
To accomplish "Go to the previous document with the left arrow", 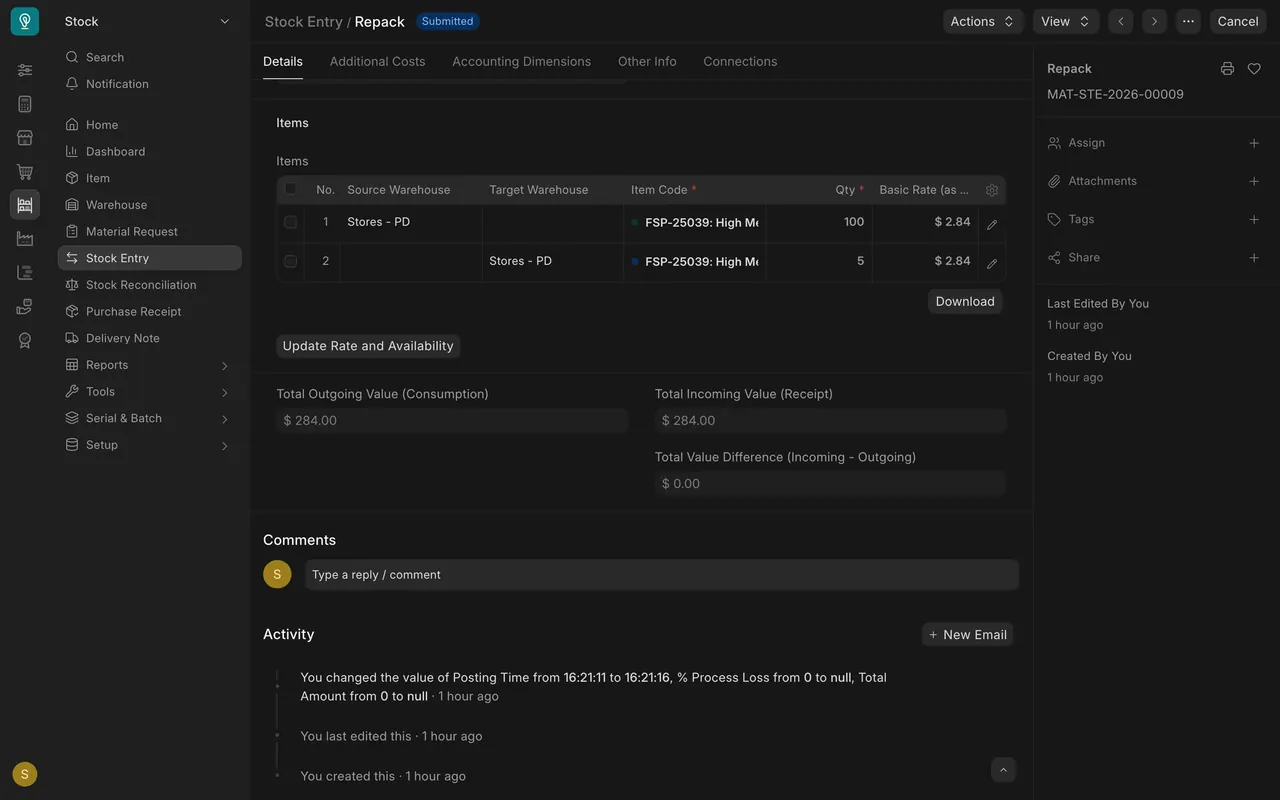I will click(x=1121, y=21).
